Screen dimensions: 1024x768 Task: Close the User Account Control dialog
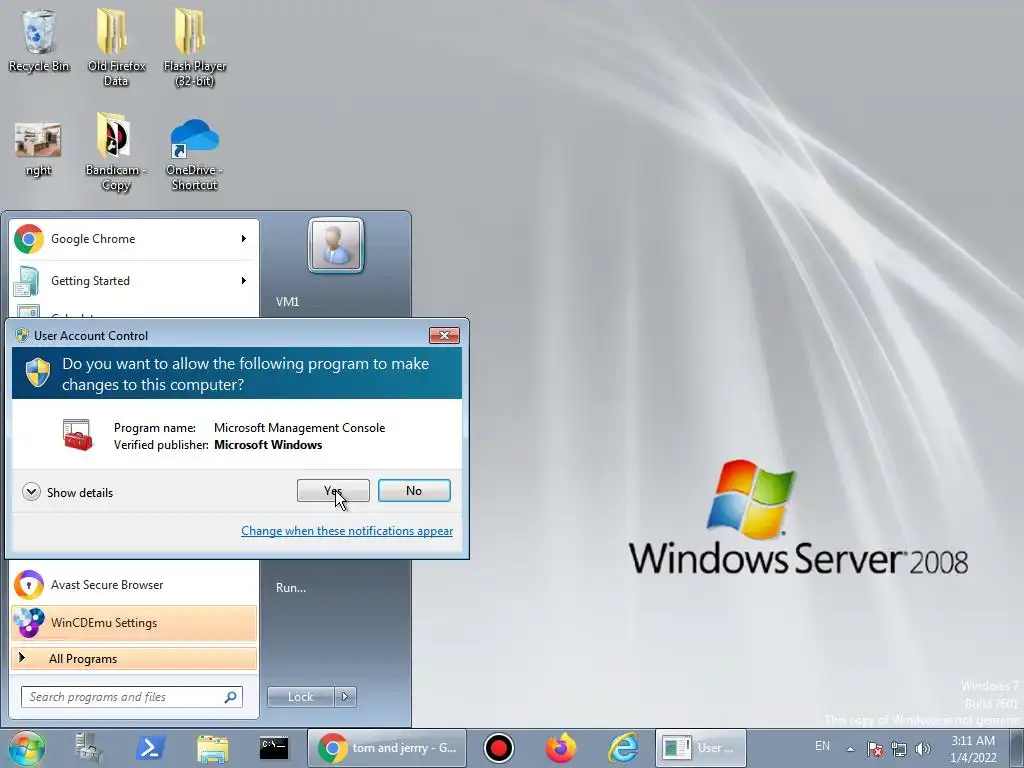444,335
